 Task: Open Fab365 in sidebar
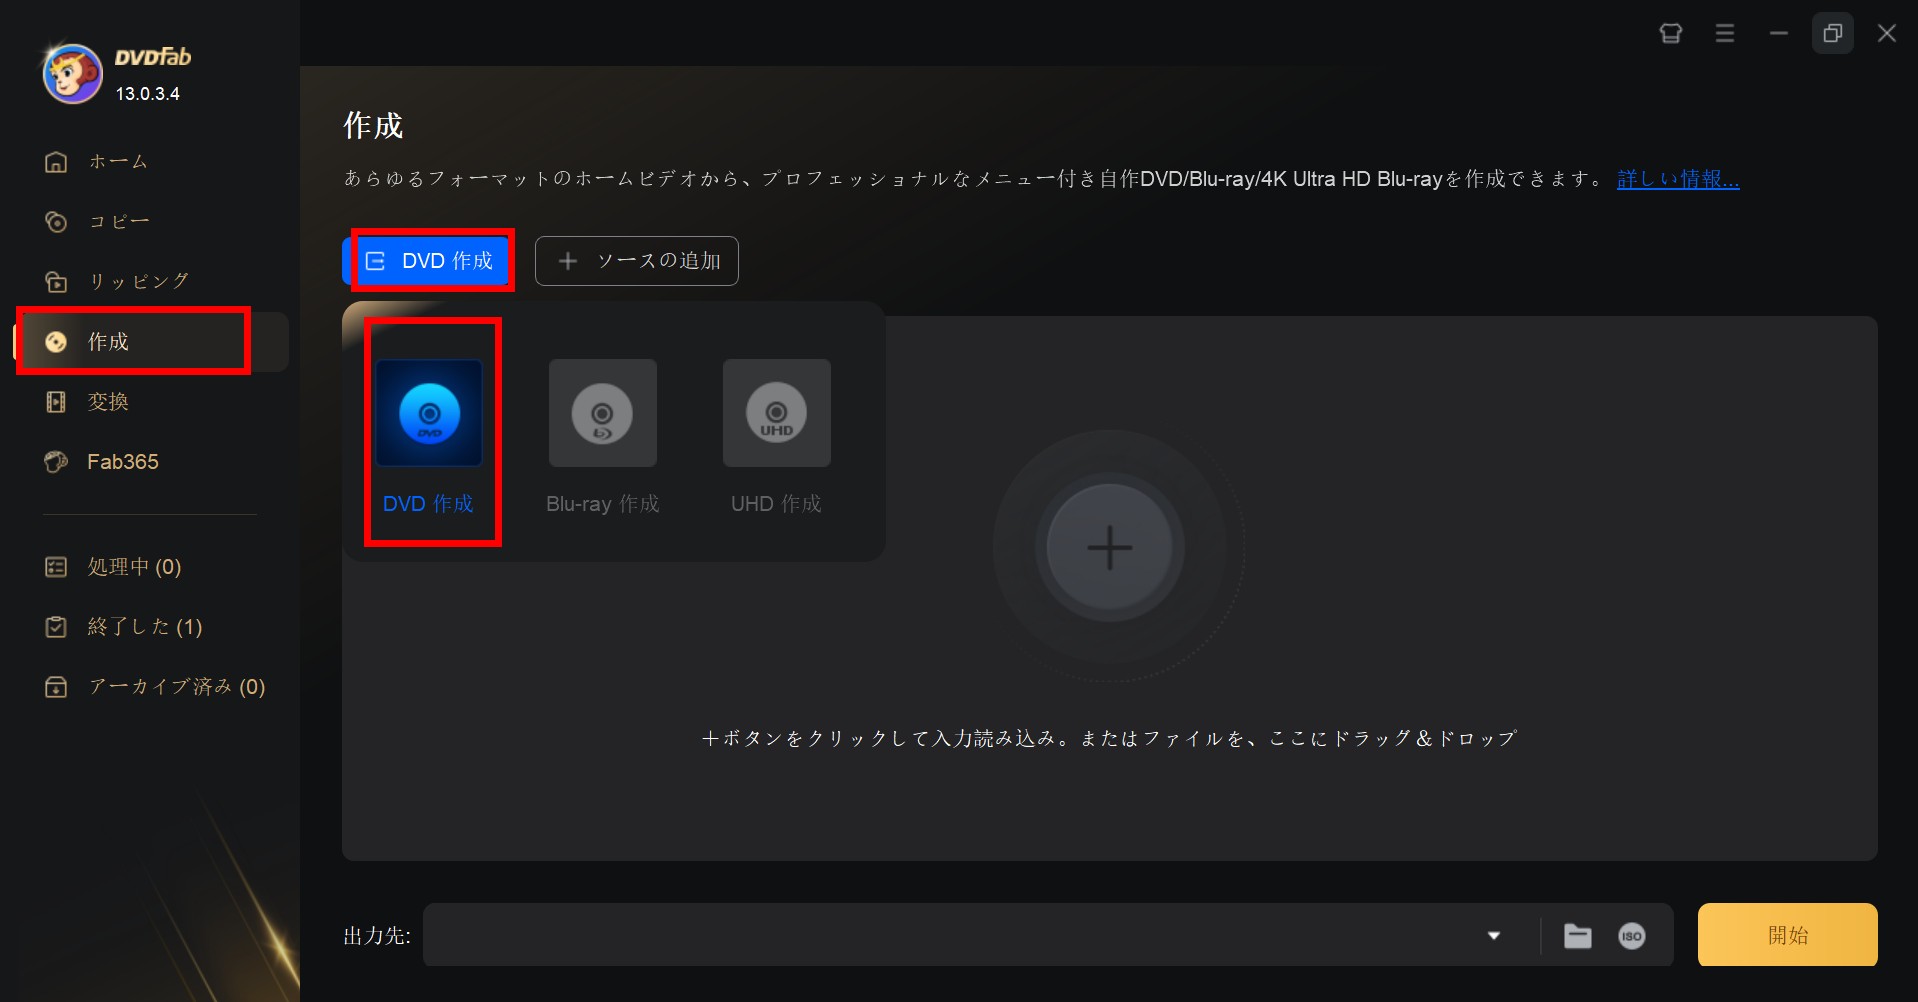point(122,461)
